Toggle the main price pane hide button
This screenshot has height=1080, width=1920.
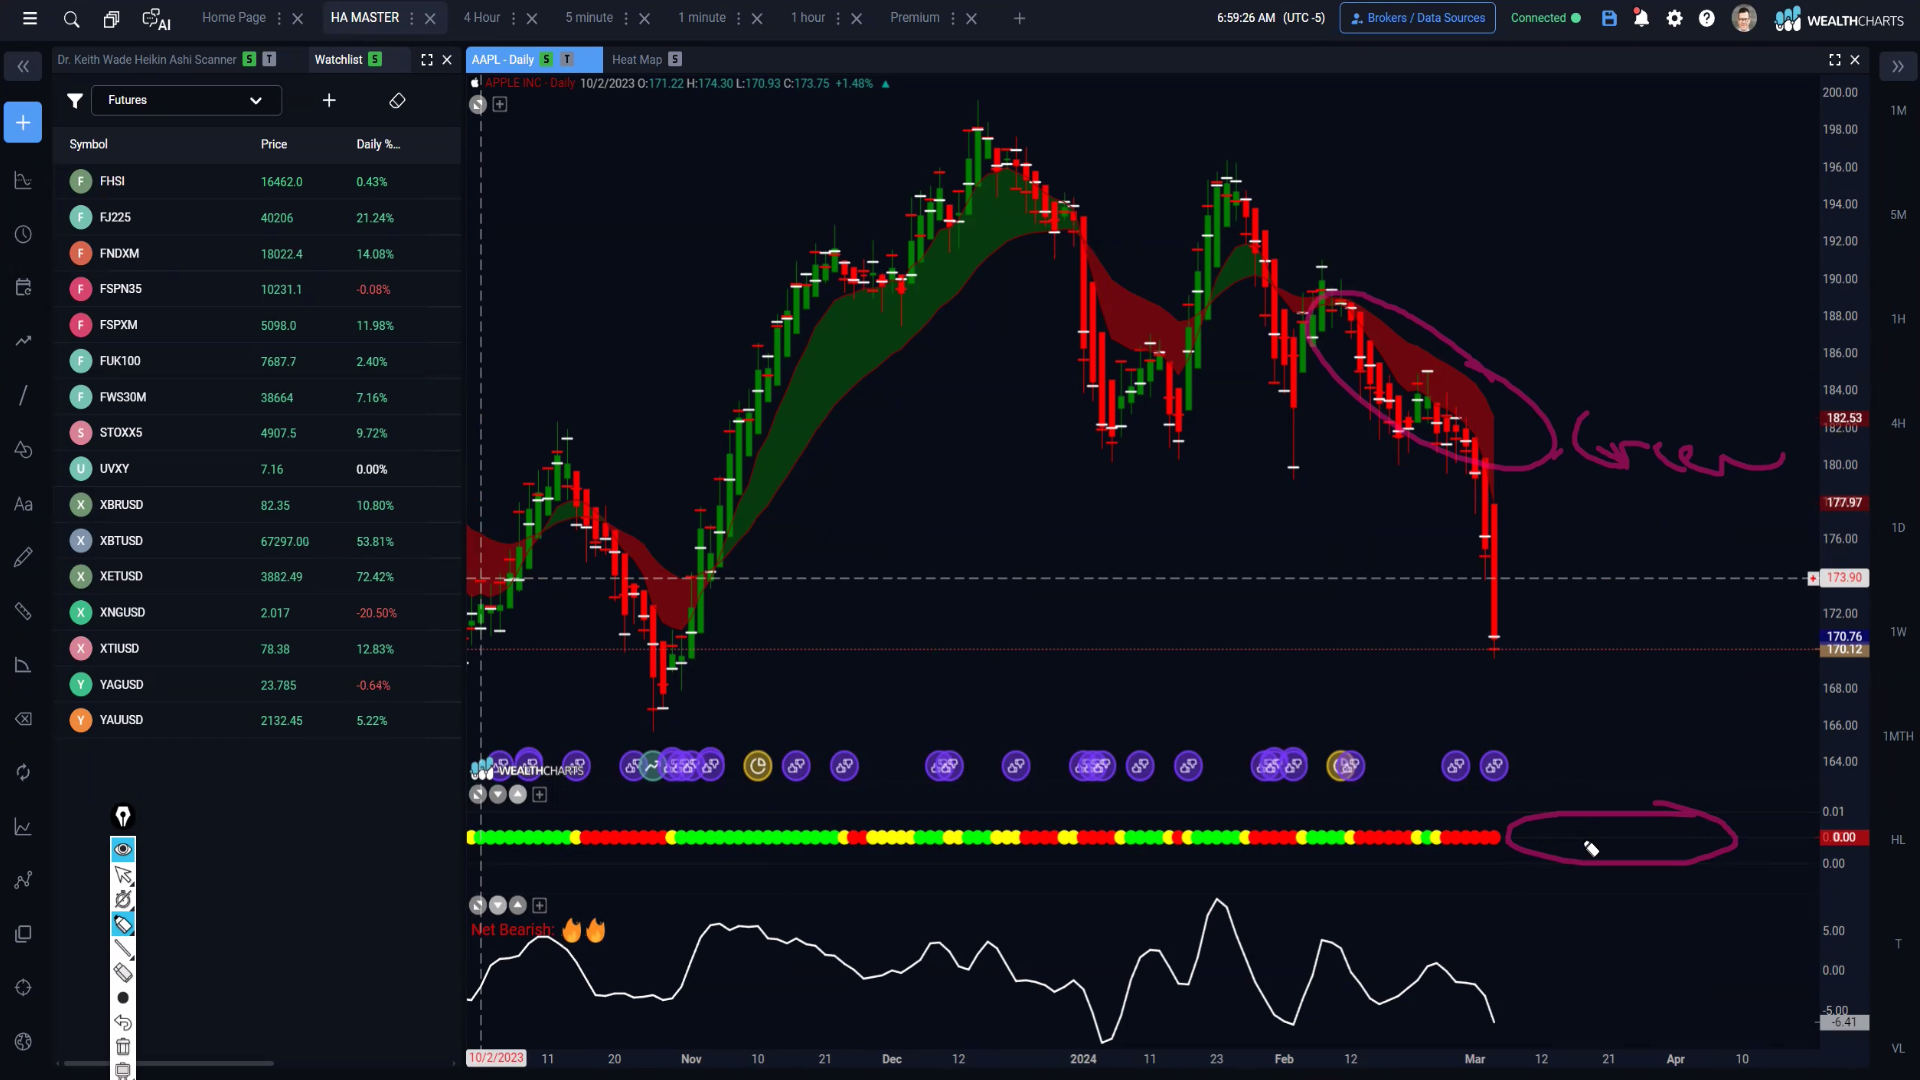pos(478,104)
